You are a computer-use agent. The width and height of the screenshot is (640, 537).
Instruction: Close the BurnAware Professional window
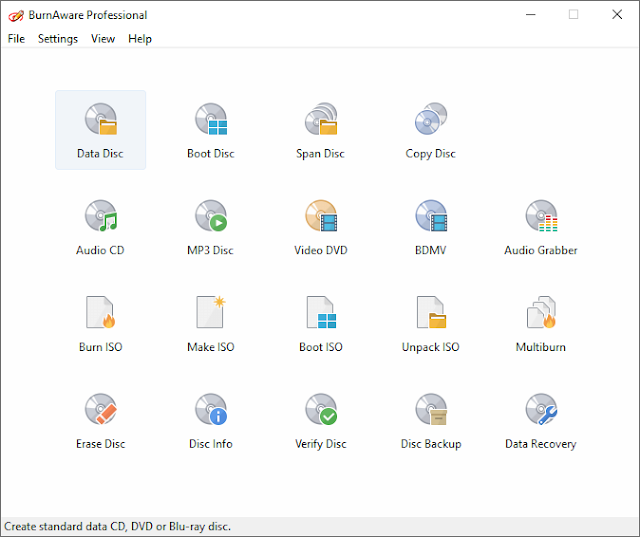(x=617, y=15)
